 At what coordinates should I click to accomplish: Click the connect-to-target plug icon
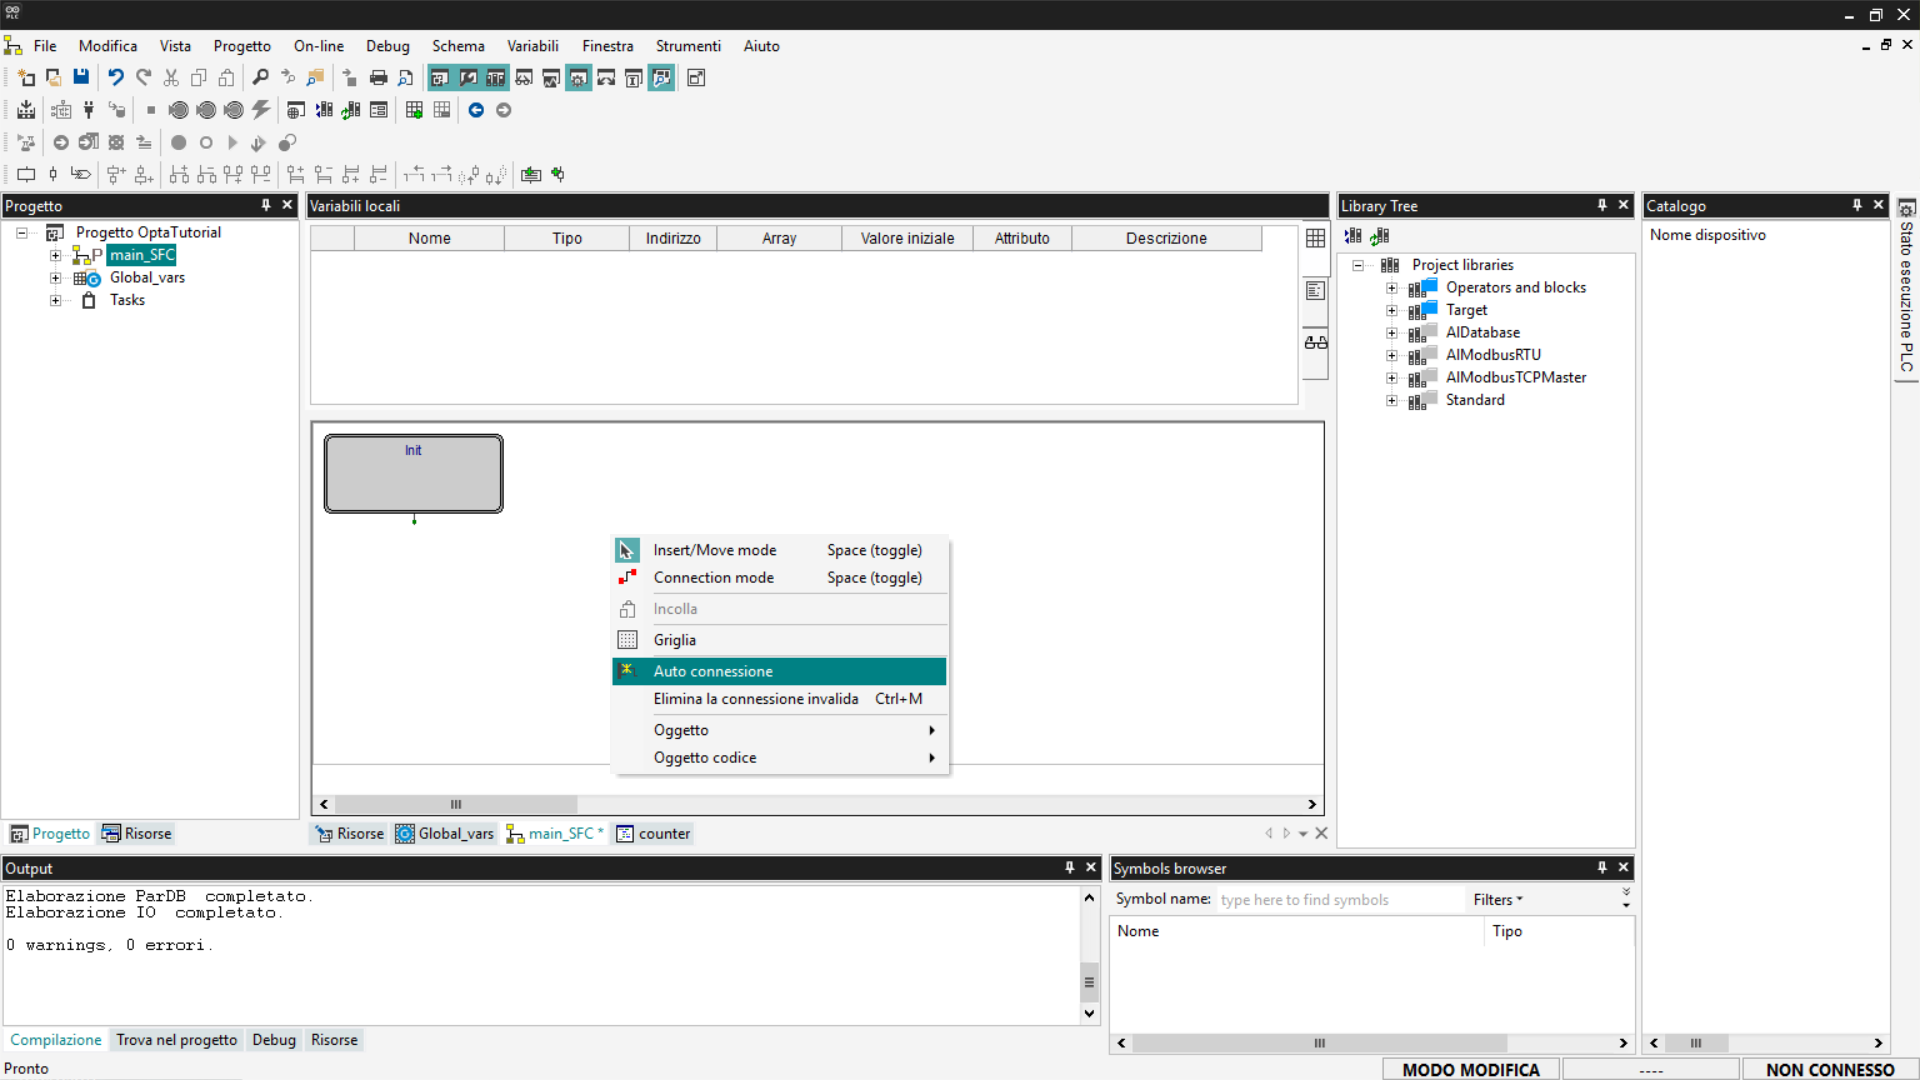pos(89,110)
